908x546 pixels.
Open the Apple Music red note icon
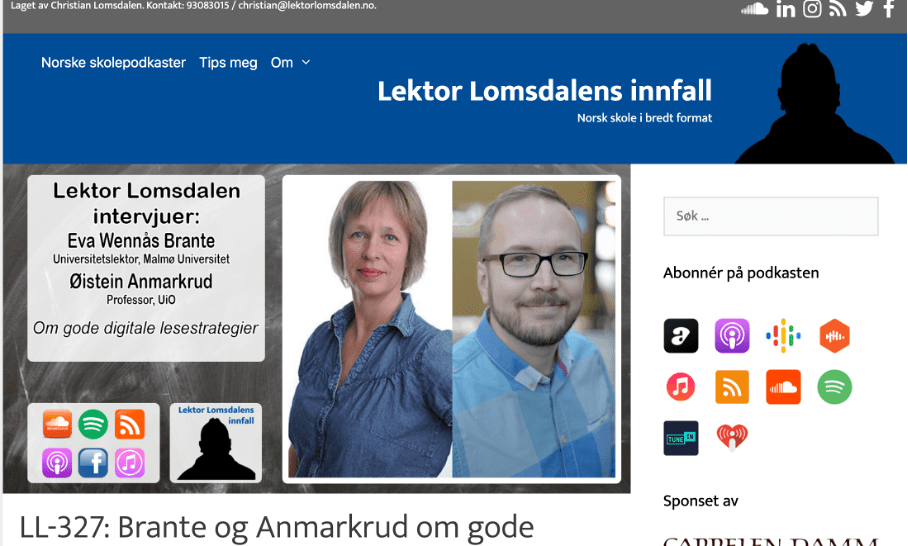pyautogui.click(x=681, y=387)
